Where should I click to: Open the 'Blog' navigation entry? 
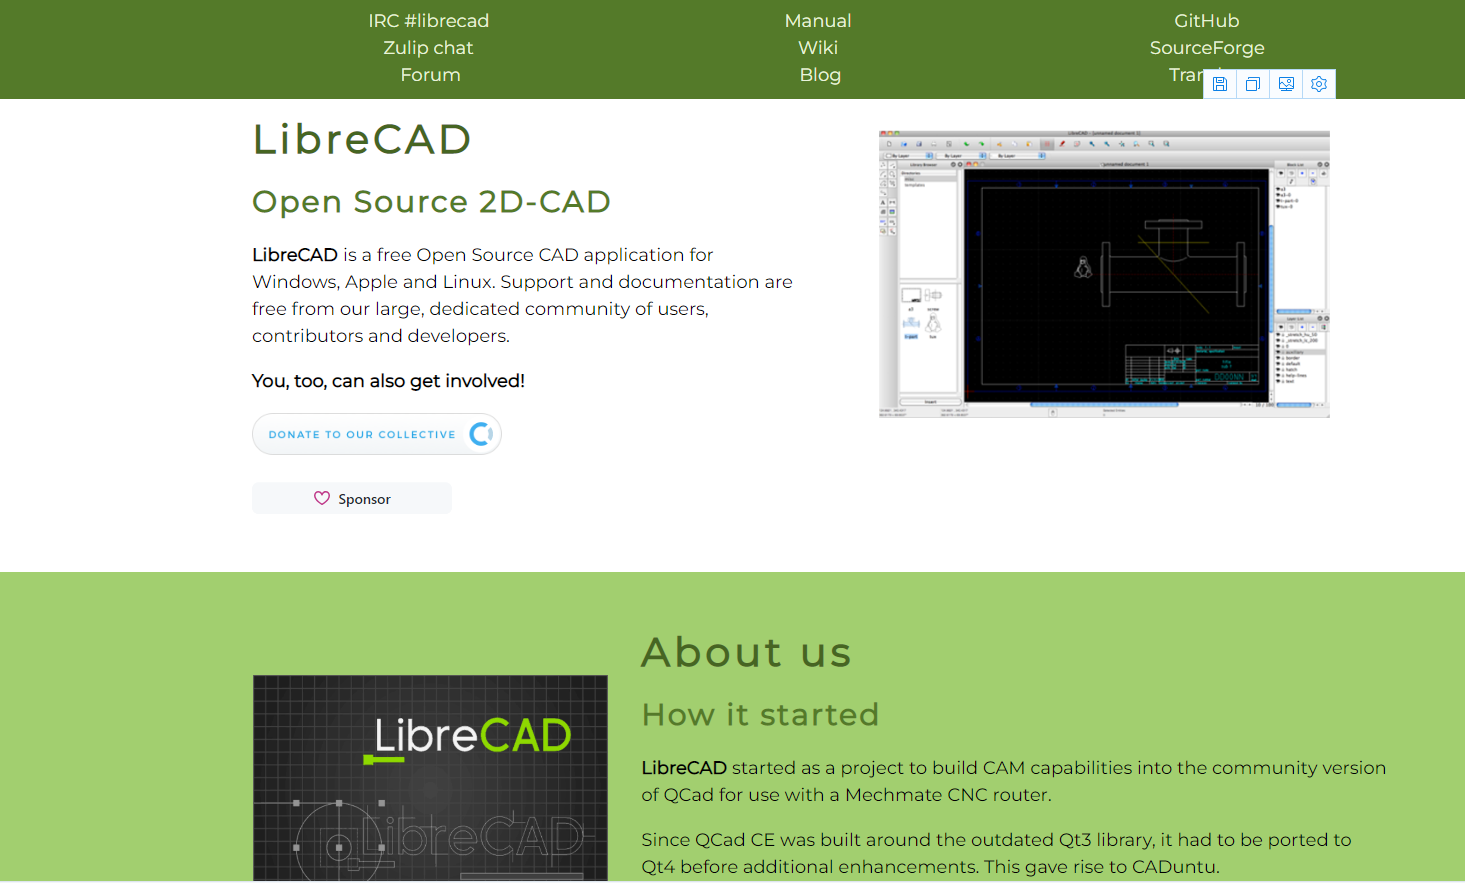point(820,74)
